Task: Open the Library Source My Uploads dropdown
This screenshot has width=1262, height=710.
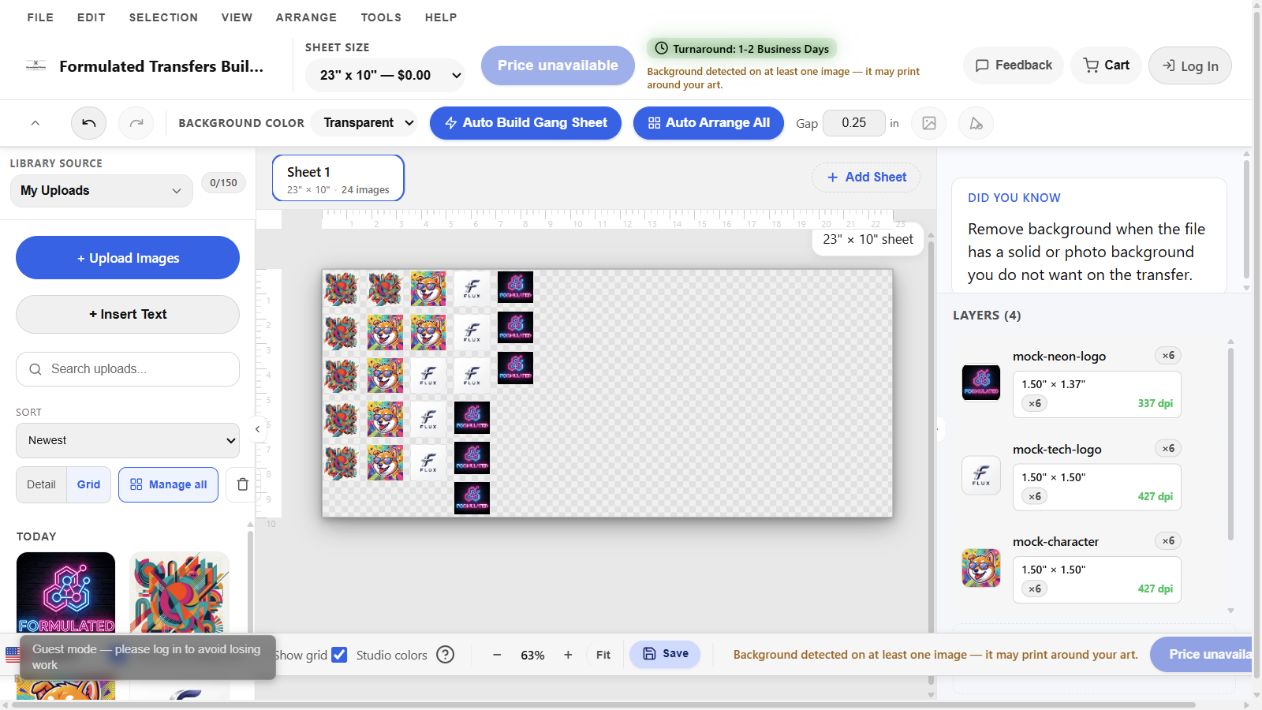Action: pos(101,190)
